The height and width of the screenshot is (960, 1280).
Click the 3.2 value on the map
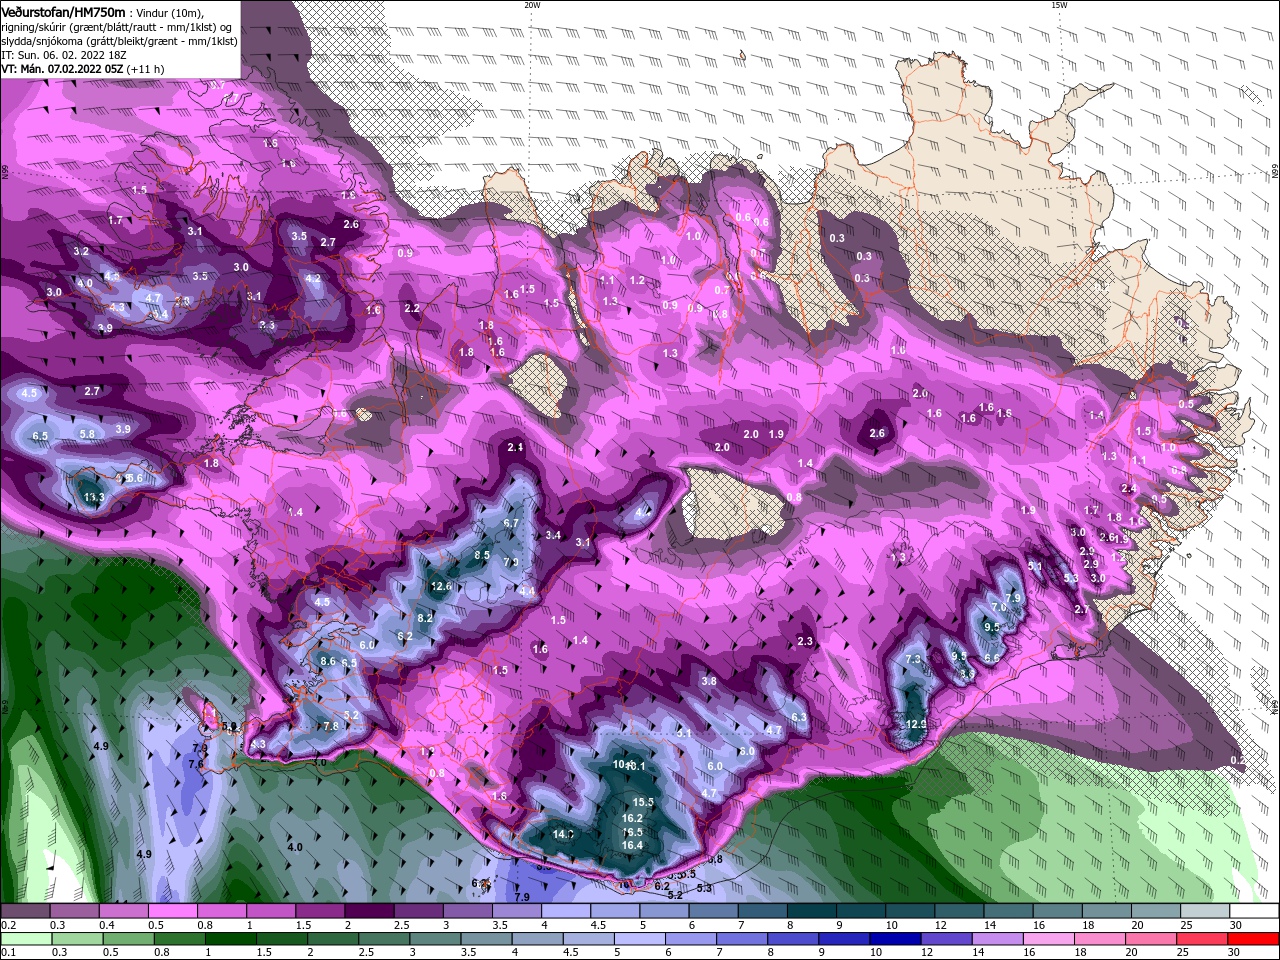coord(82,251)
